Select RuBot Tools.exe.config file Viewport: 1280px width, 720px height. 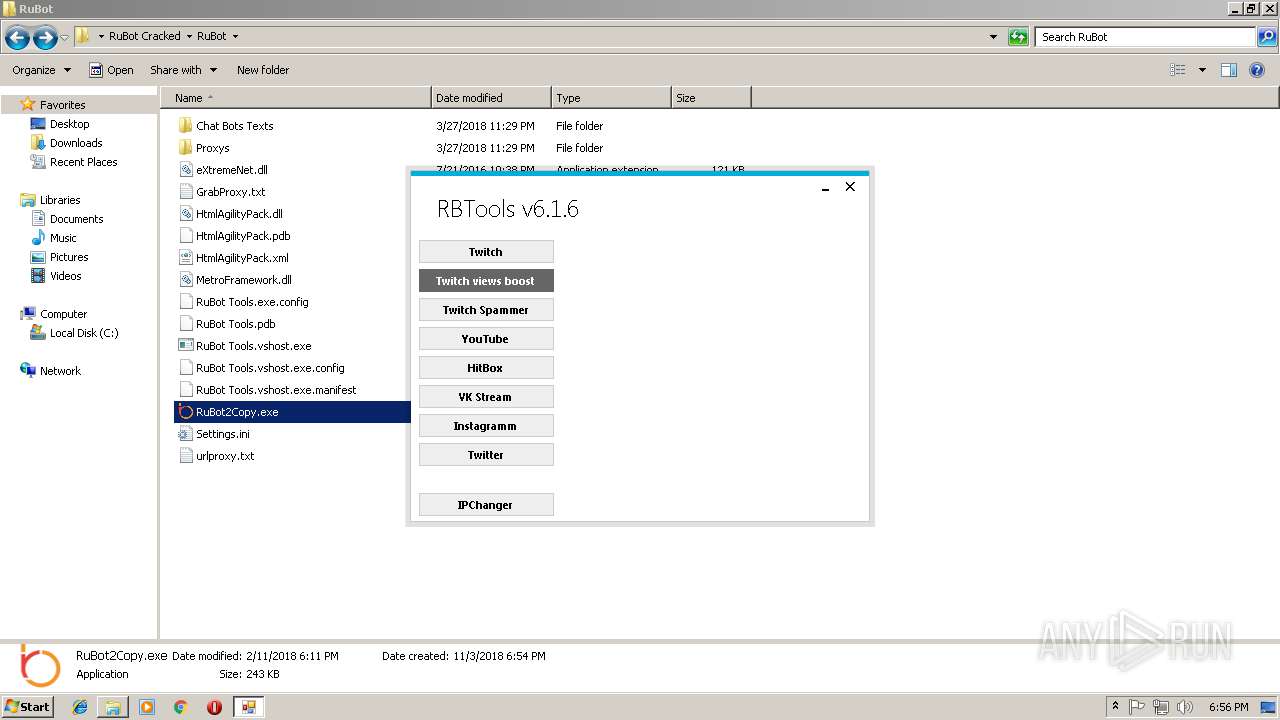click(x=252, y=302)
